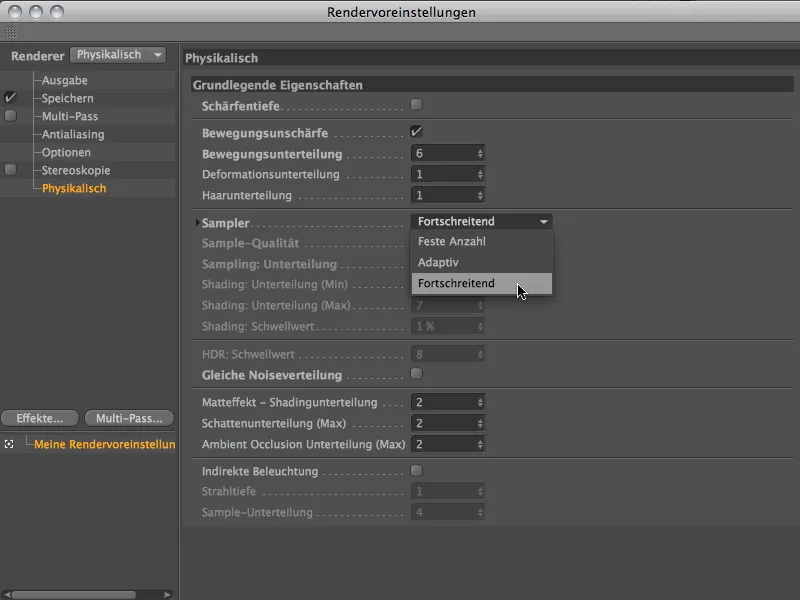This screenshot has height=600, width=800.
Task: Open the Renderer dropdown showing Physikalisch
Action: (x=118, y=55)
